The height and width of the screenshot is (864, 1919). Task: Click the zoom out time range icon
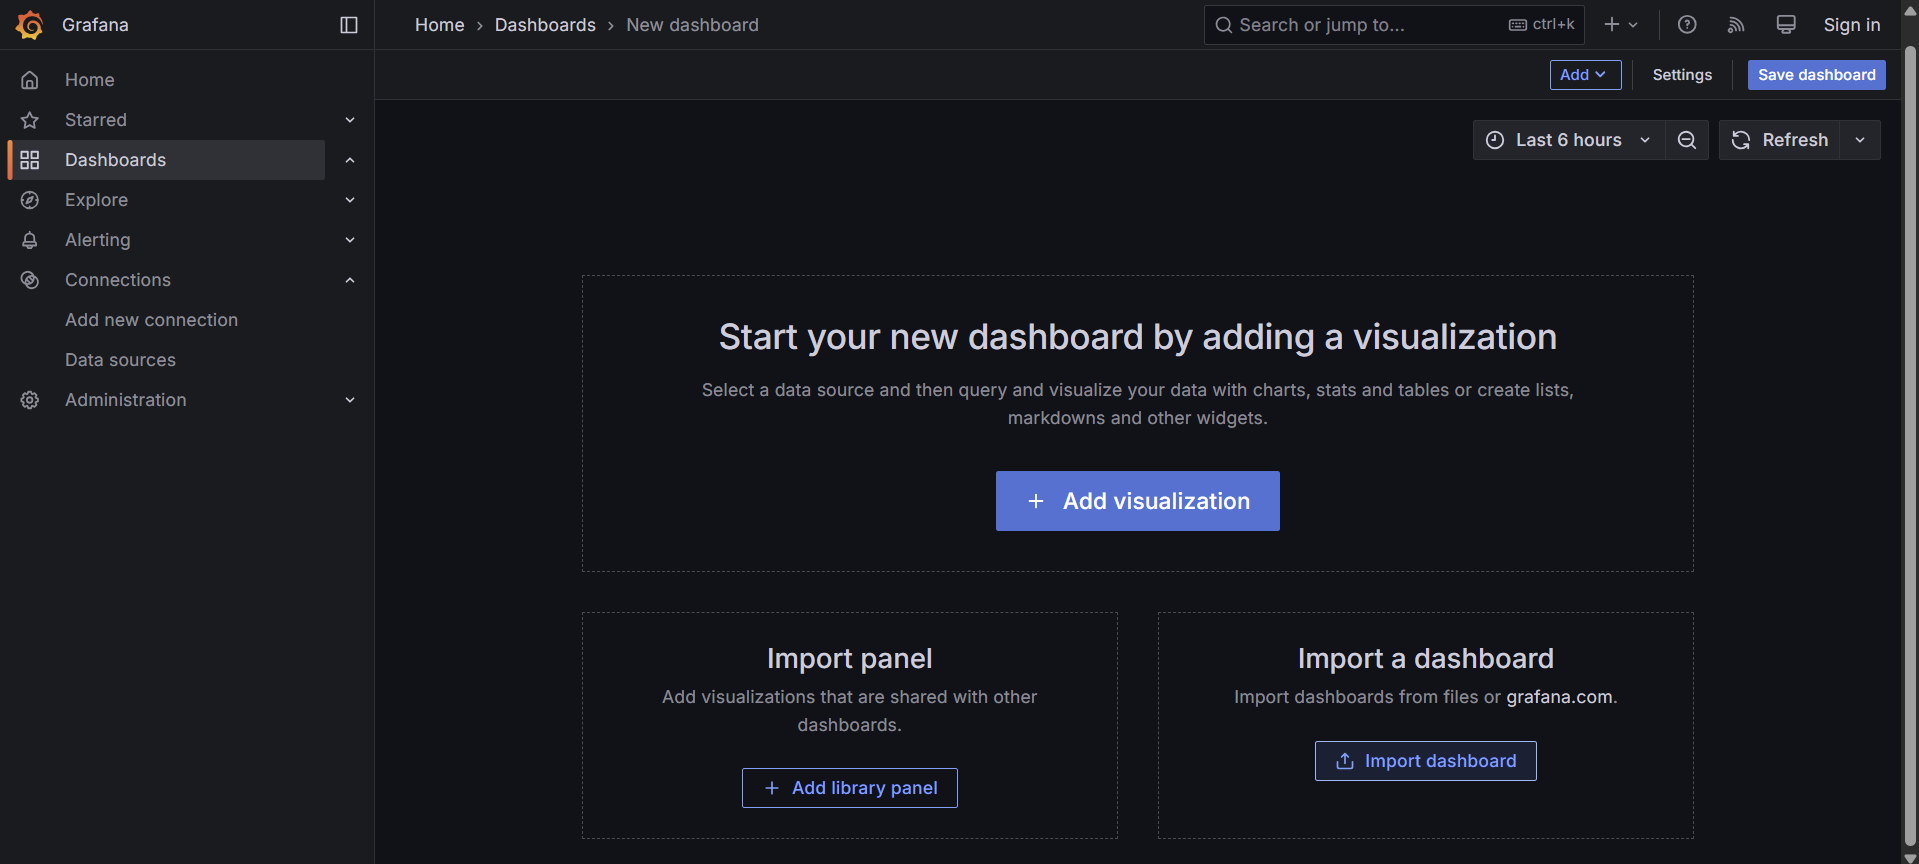click(x=1687, y=140)
